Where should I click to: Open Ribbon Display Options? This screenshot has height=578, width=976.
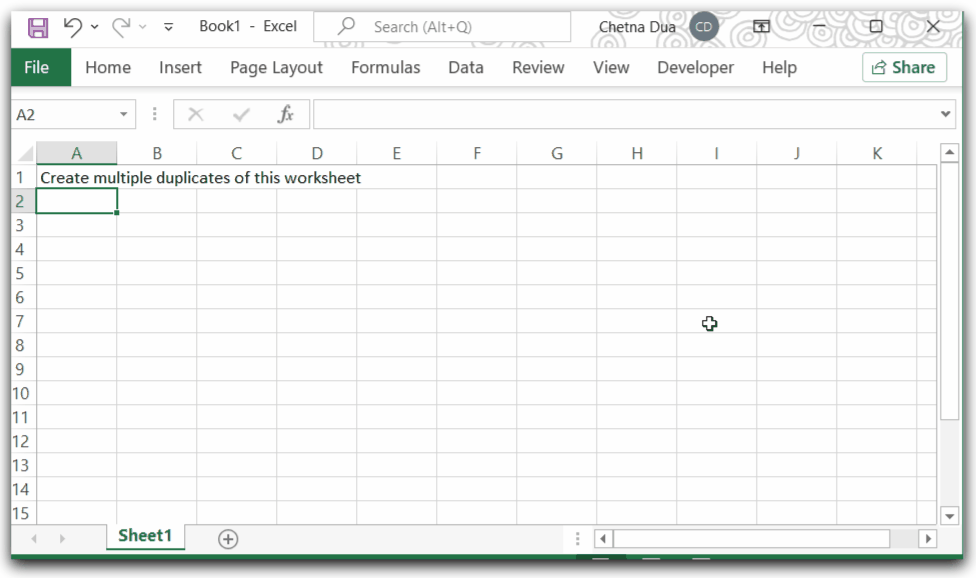(762, 26)
